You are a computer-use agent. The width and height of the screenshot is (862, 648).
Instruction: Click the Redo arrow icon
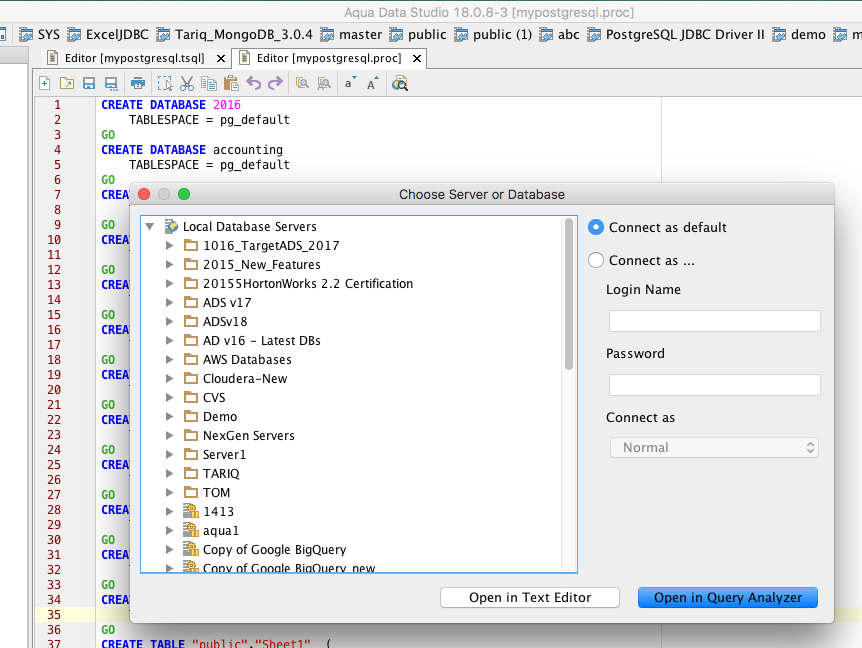[x=275, y=83]
